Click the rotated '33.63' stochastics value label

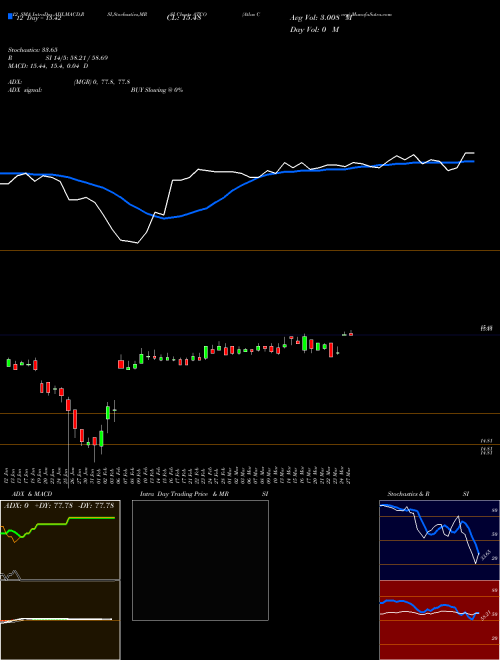pos(485,555)
